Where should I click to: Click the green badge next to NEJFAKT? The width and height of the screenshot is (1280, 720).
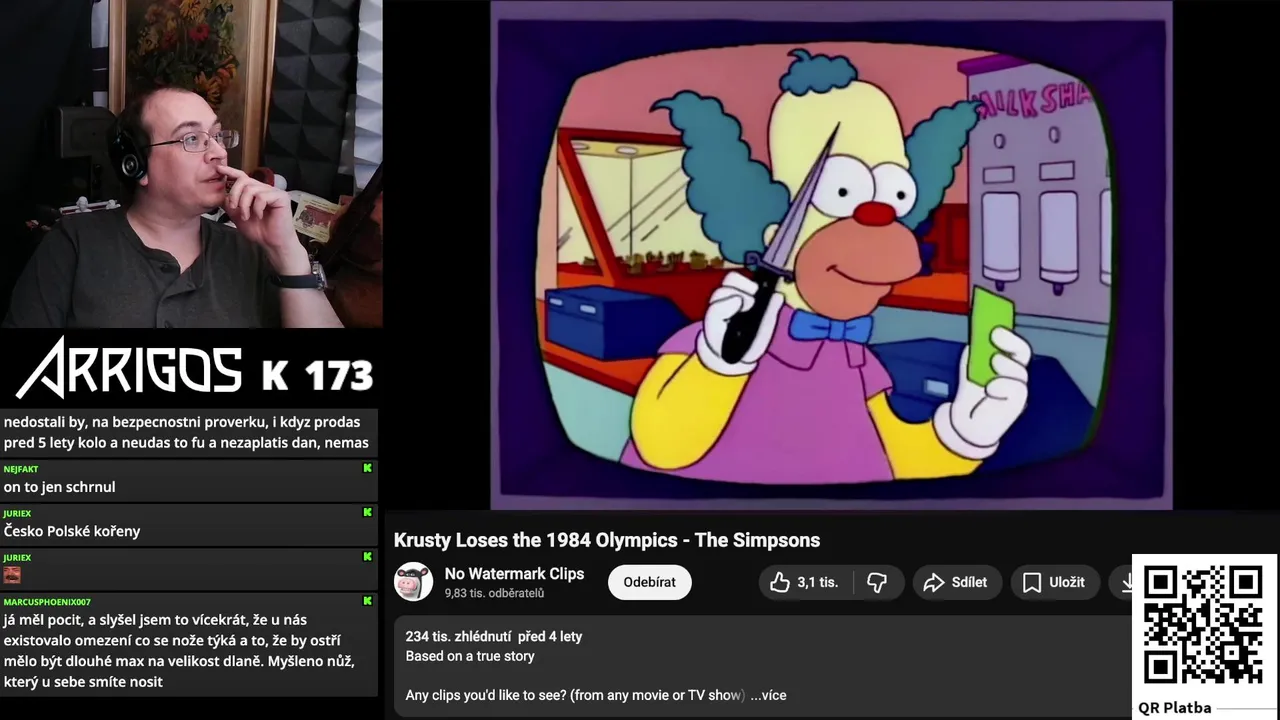pyautogui.click(x=367, y=468)
